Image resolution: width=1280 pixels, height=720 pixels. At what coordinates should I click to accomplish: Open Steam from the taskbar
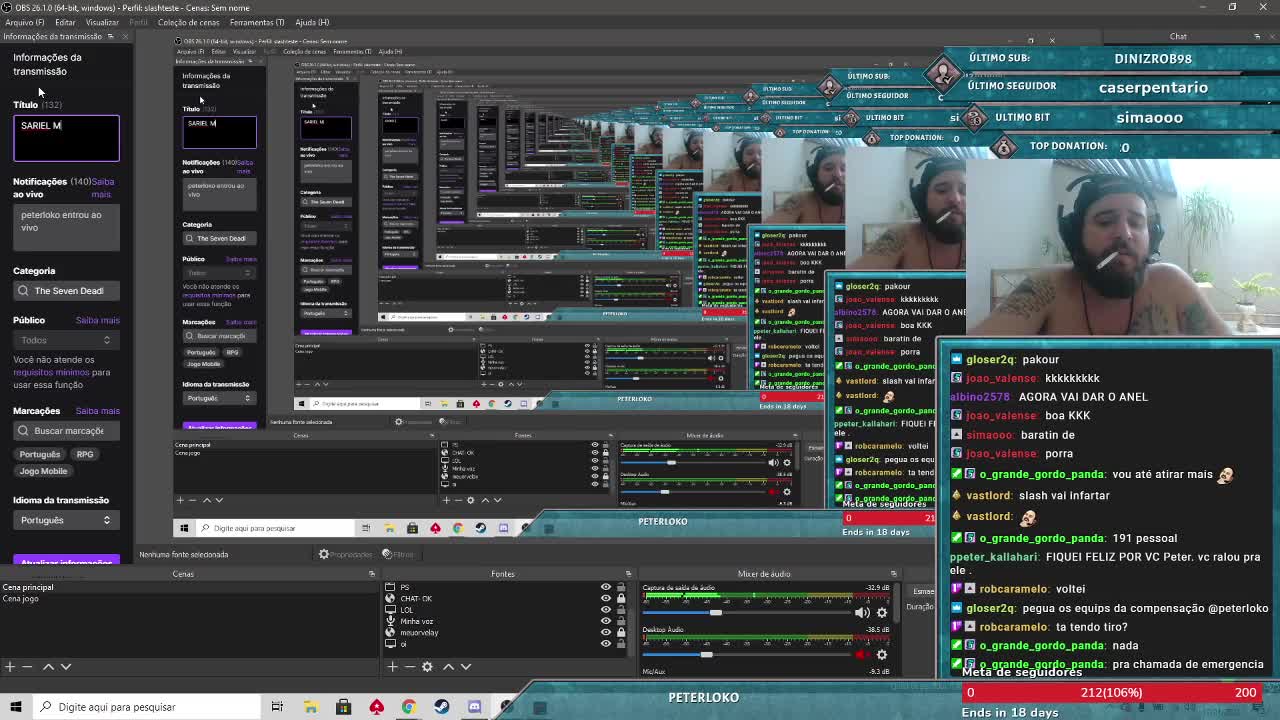click(x=441, y=707)
